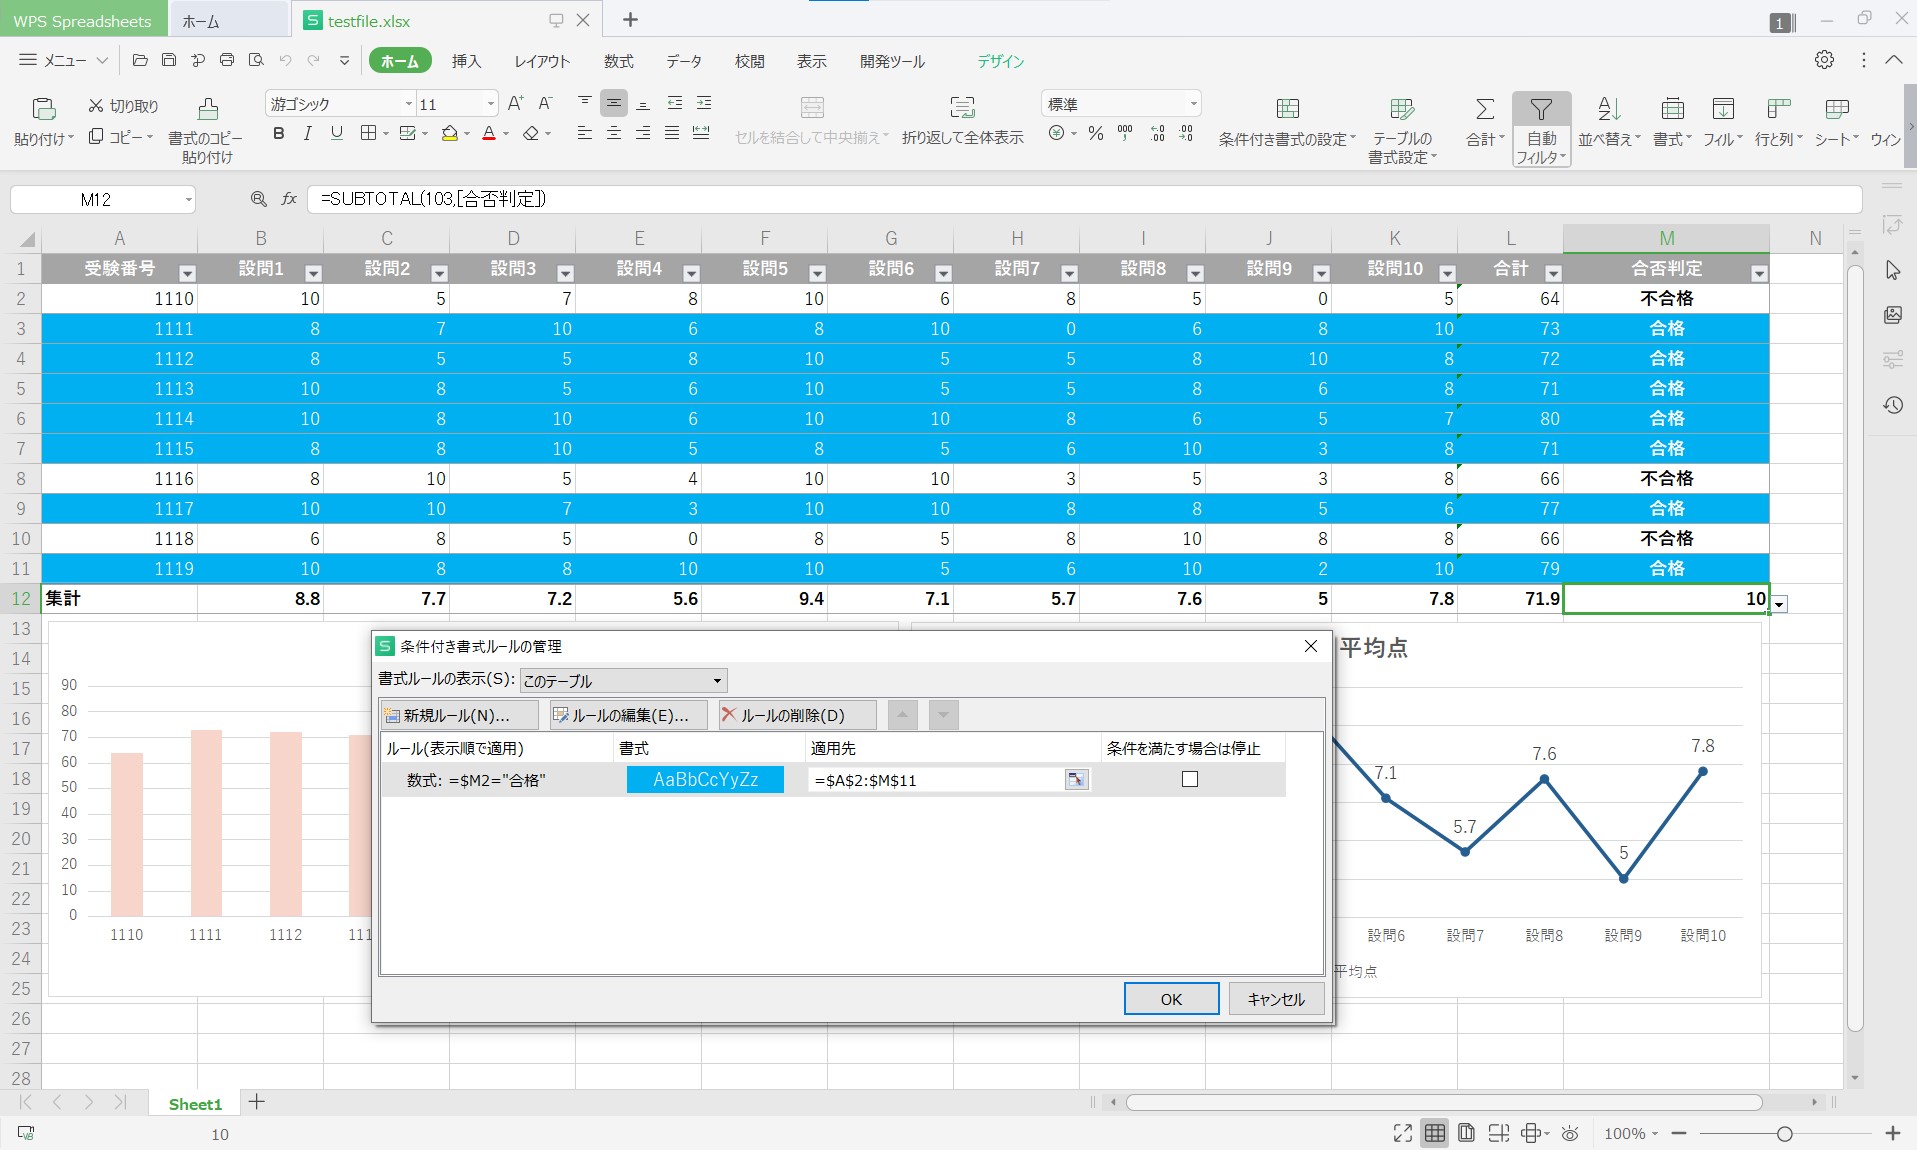Add a new sheet with plus button

[x=257, y=1102]
